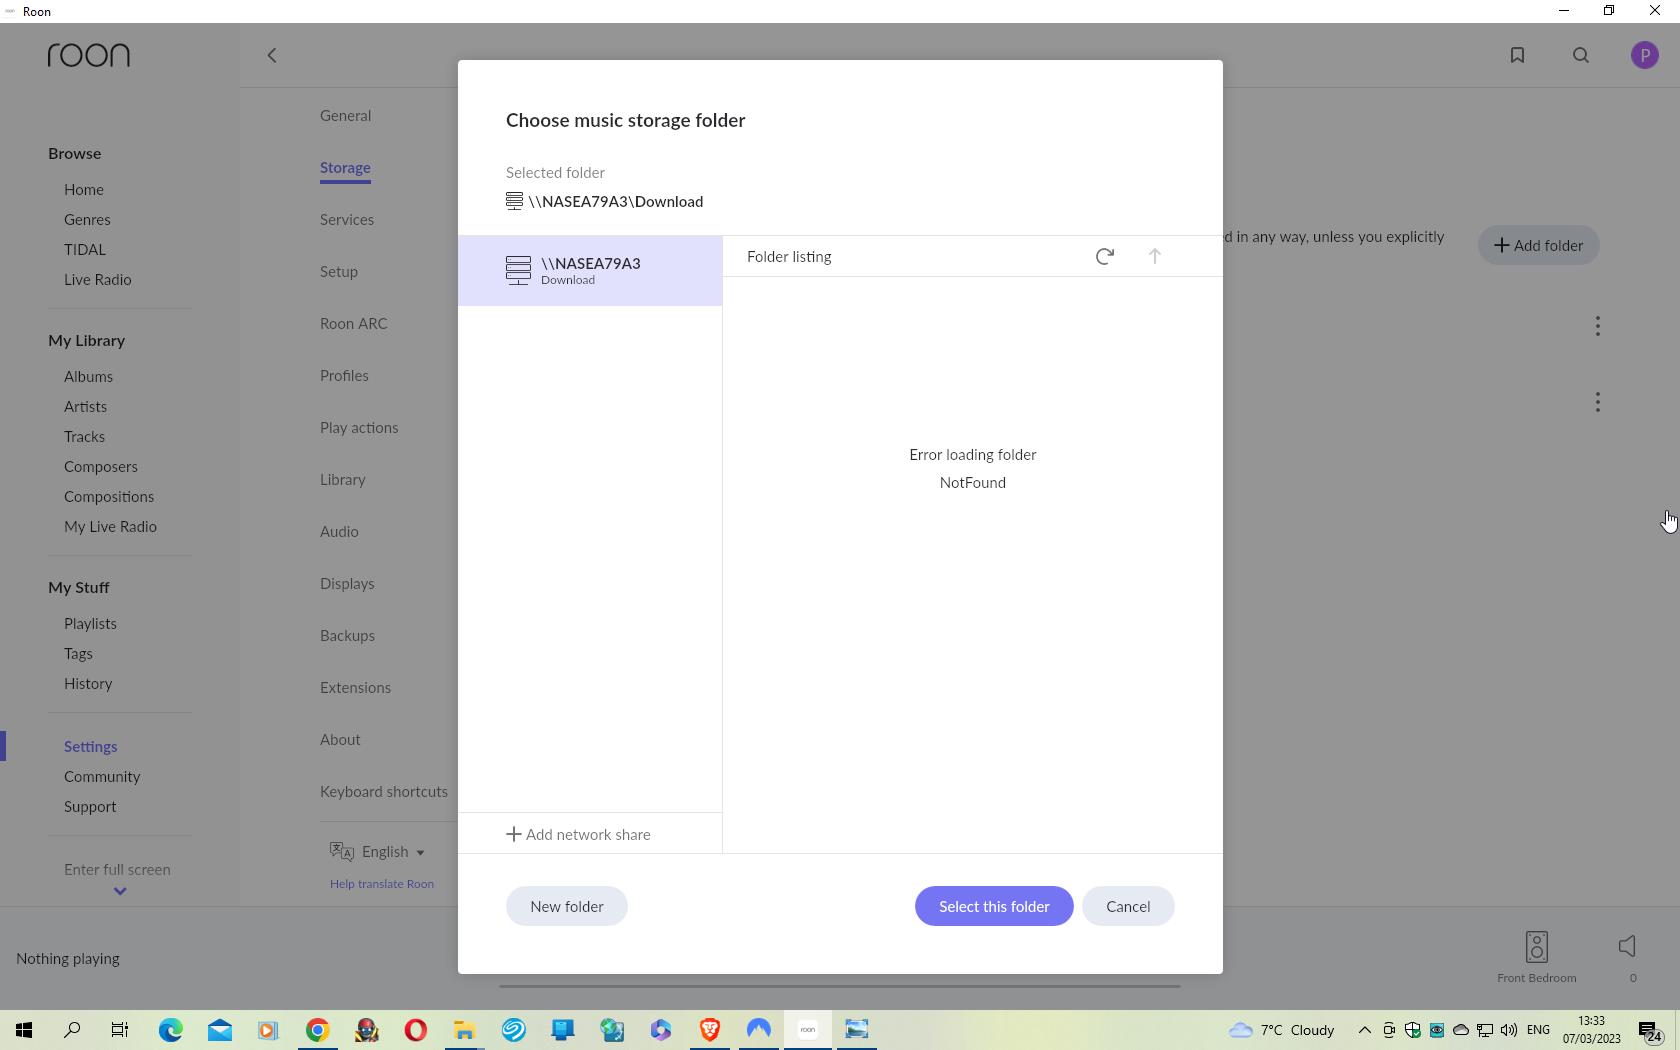Go up one folder level
Screen dimensions: 1680x1050
coord(1154,257)
